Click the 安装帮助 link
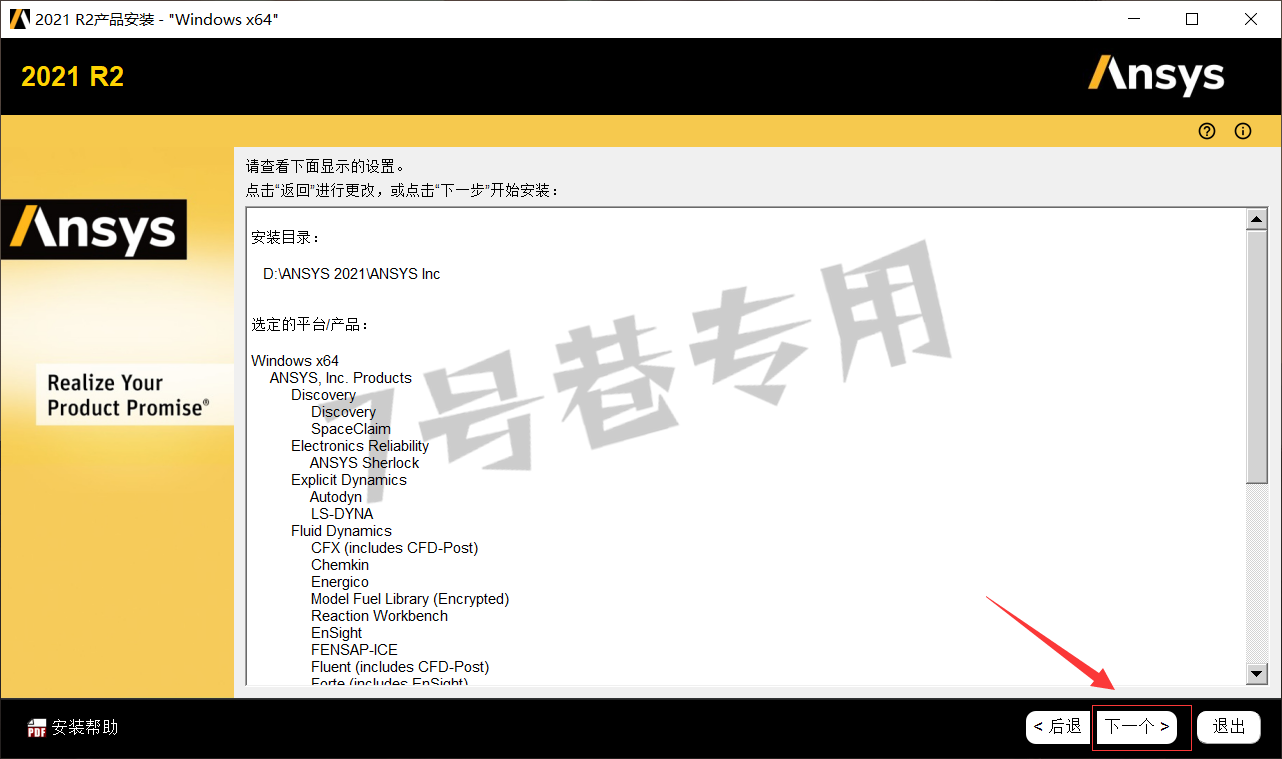1282x759 pixels. [x=85, y=727]
